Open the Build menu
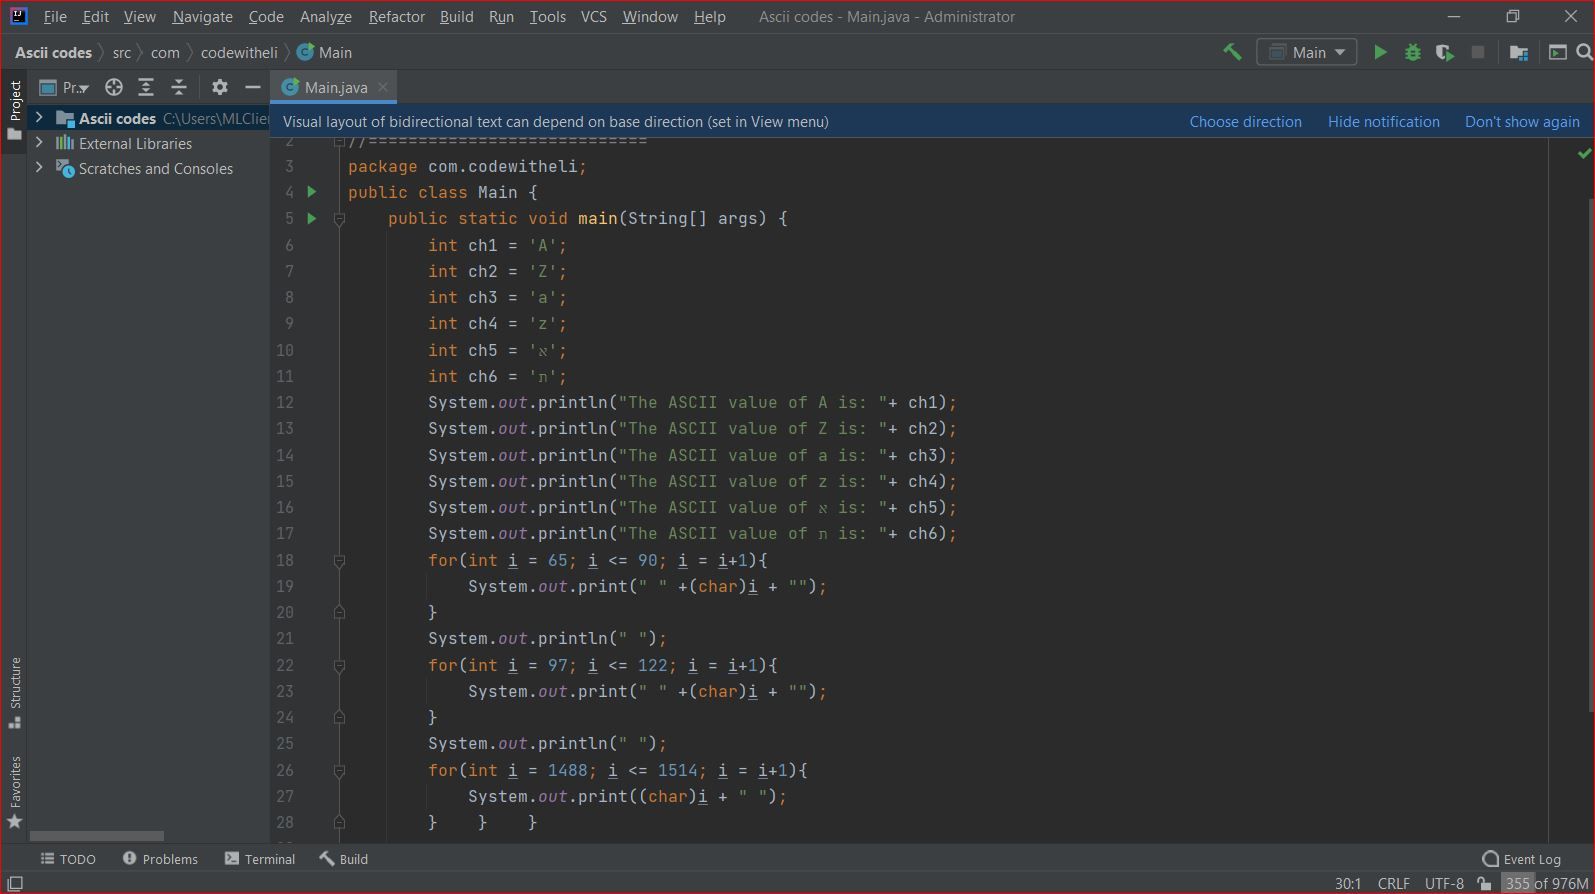1595x894 pixels. pos(456,16)
